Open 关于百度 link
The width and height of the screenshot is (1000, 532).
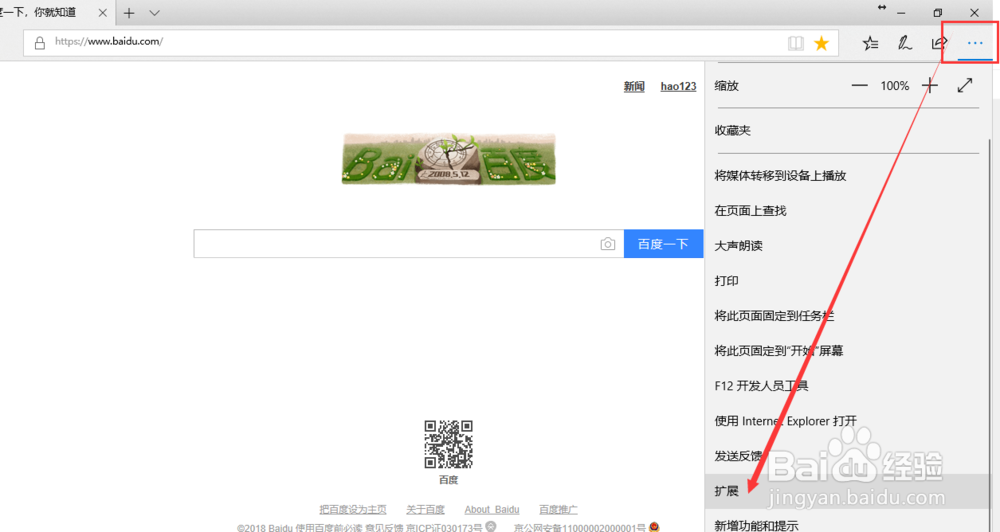(425, 510)
